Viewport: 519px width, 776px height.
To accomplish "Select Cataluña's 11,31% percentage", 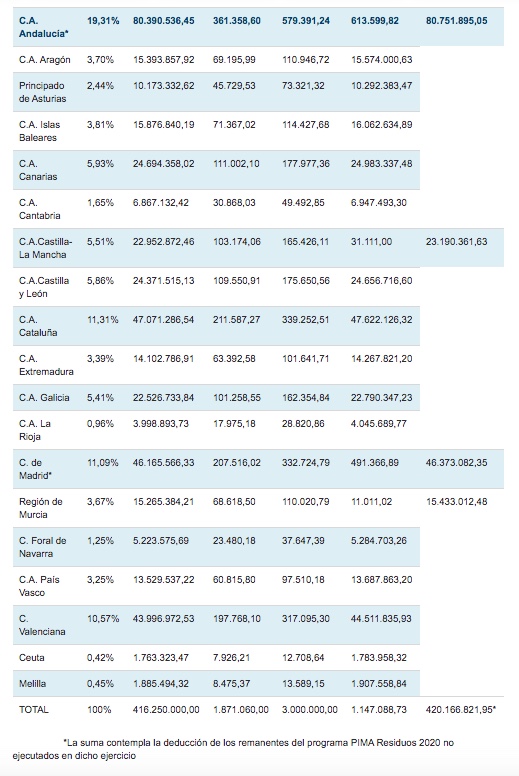I will [x=102, y=320].
